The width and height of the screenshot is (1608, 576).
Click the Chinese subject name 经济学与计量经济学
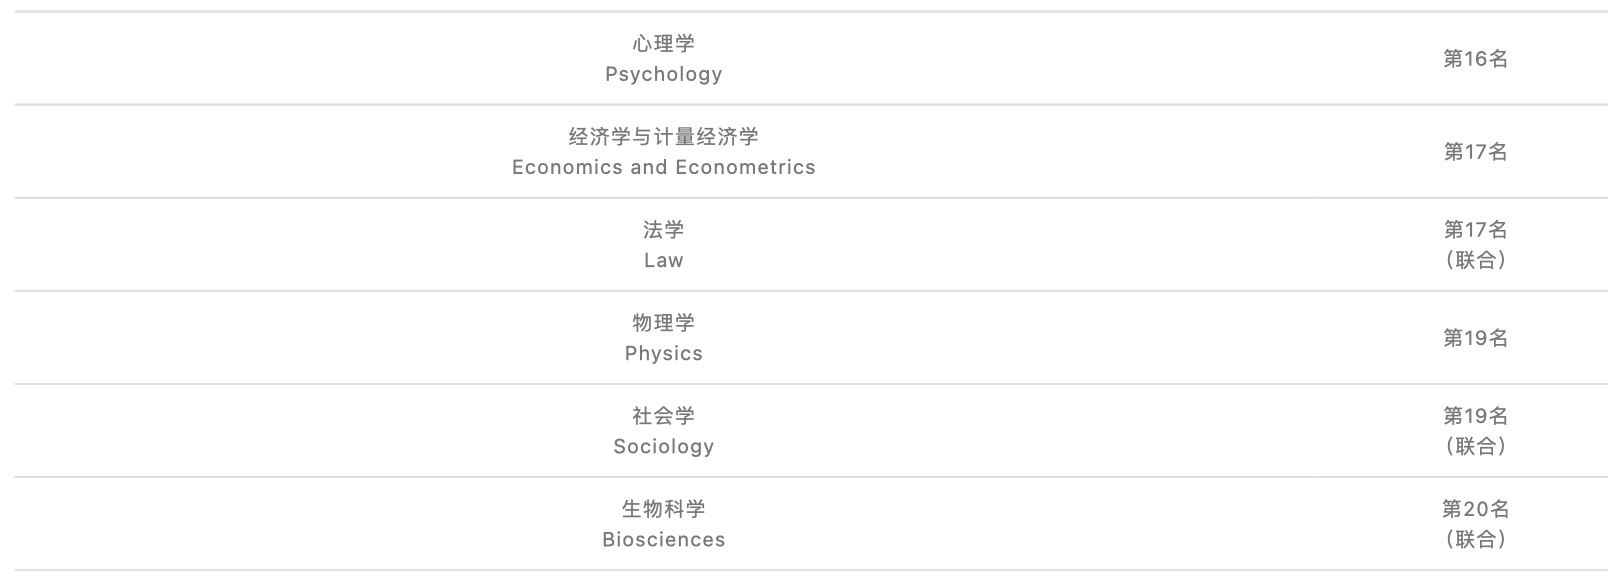663,136
